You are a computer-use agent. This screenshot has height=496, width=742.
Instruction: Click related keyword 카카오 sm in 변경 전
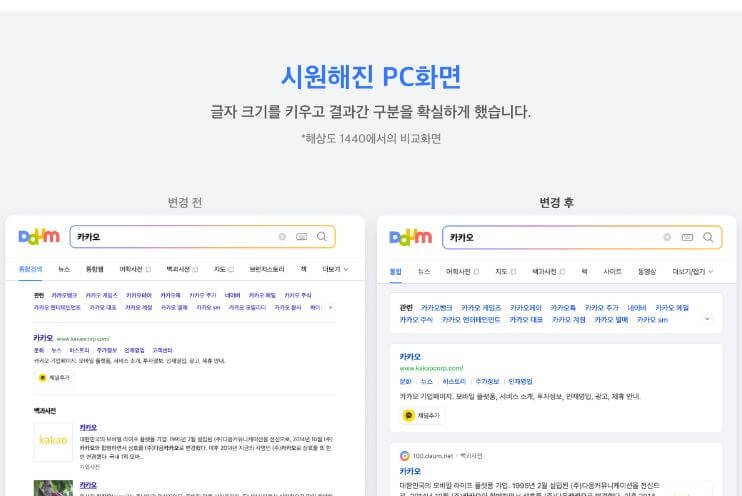[208, 307]
